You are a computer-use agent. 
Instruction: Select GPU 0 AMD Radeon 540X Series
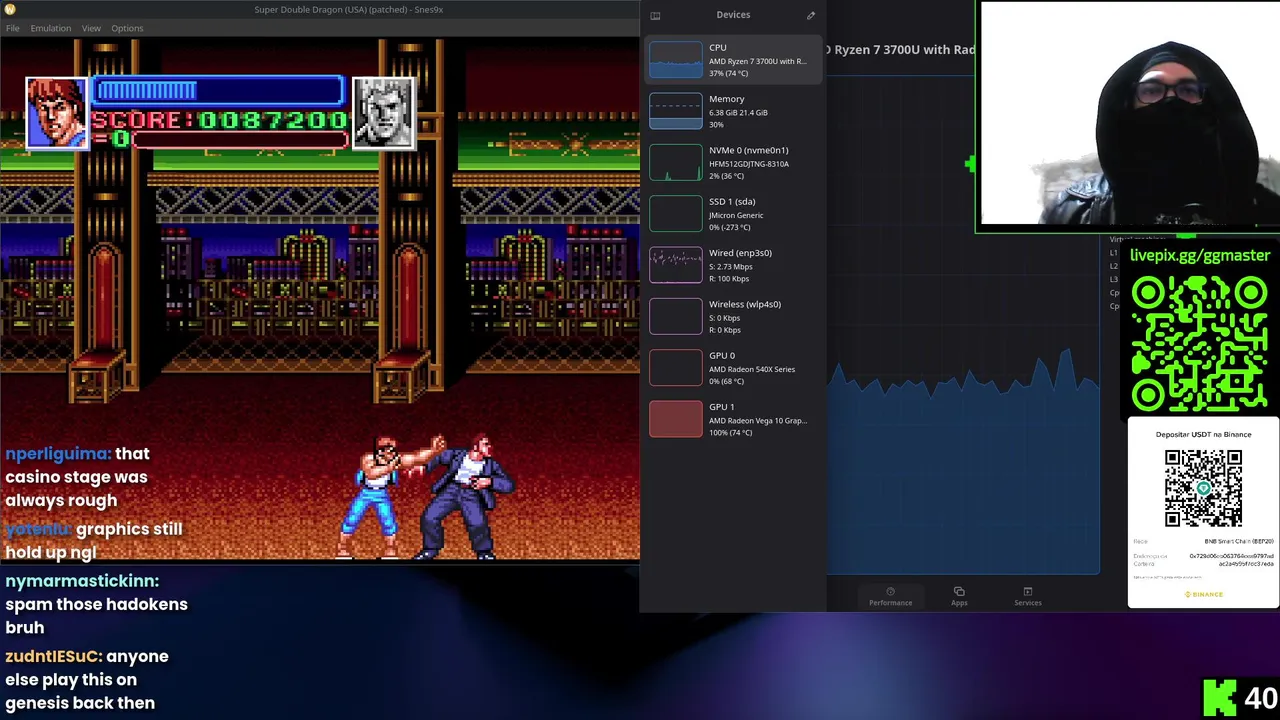pos(733,368)
